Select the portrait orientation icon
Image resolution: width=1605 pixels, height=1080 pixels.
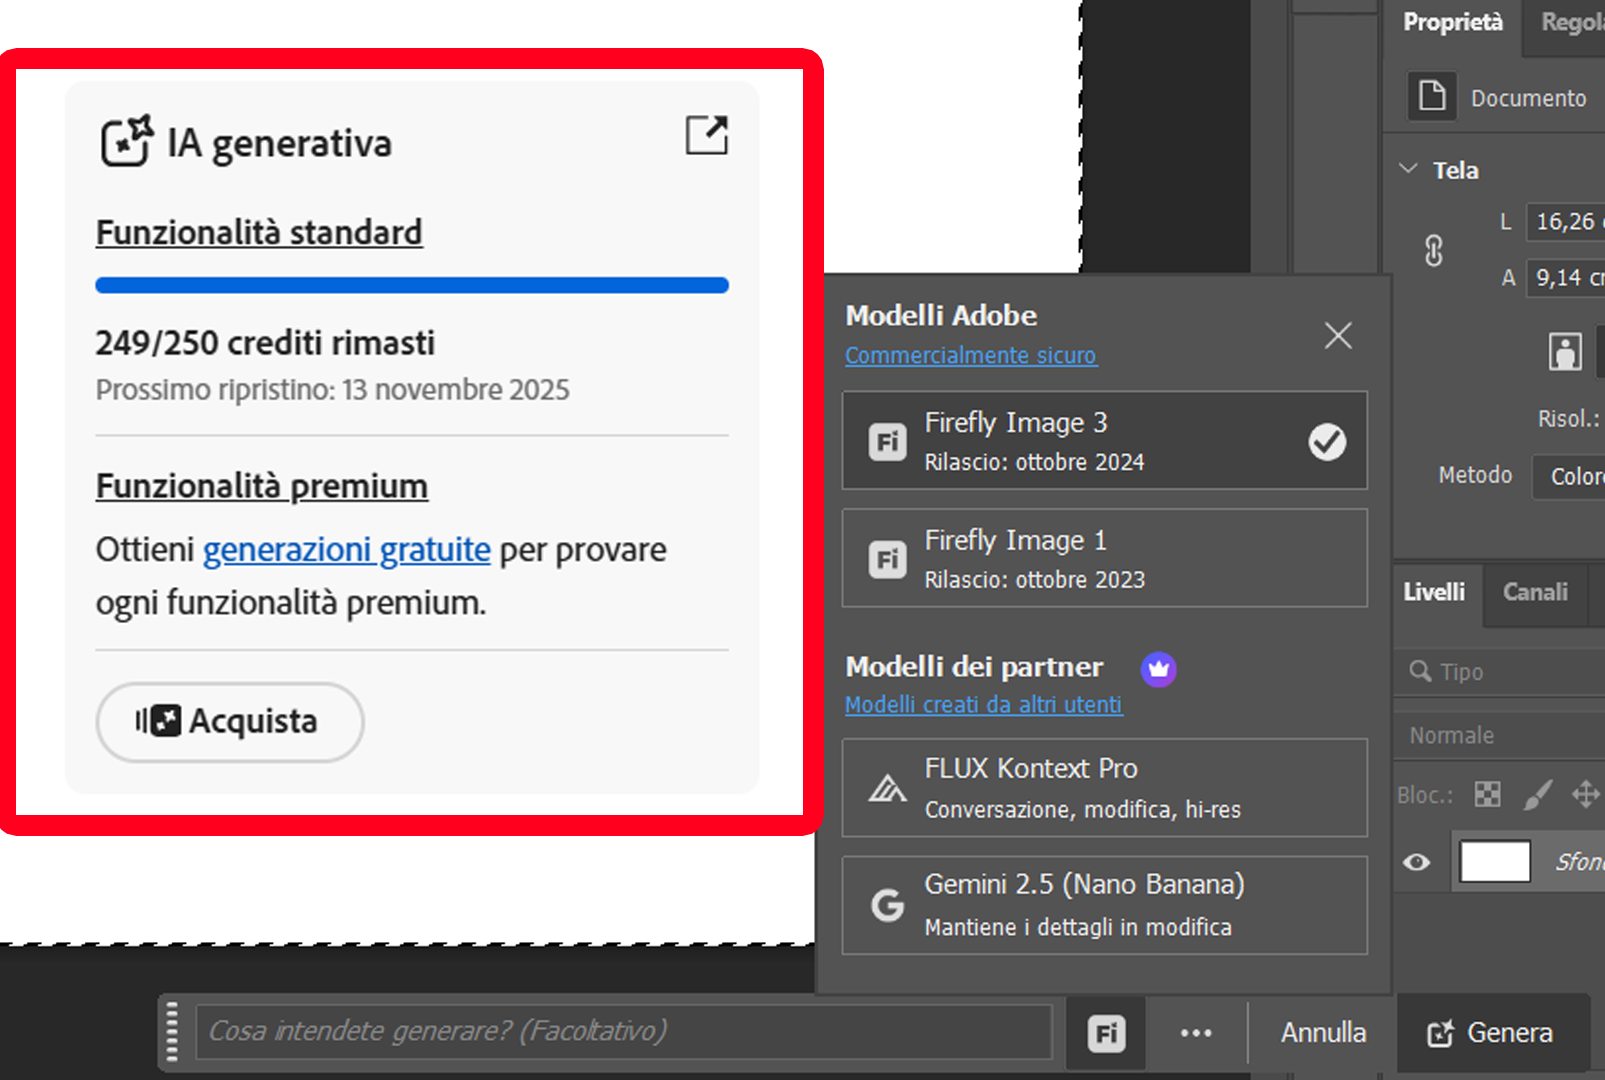tap(1565, 351)
